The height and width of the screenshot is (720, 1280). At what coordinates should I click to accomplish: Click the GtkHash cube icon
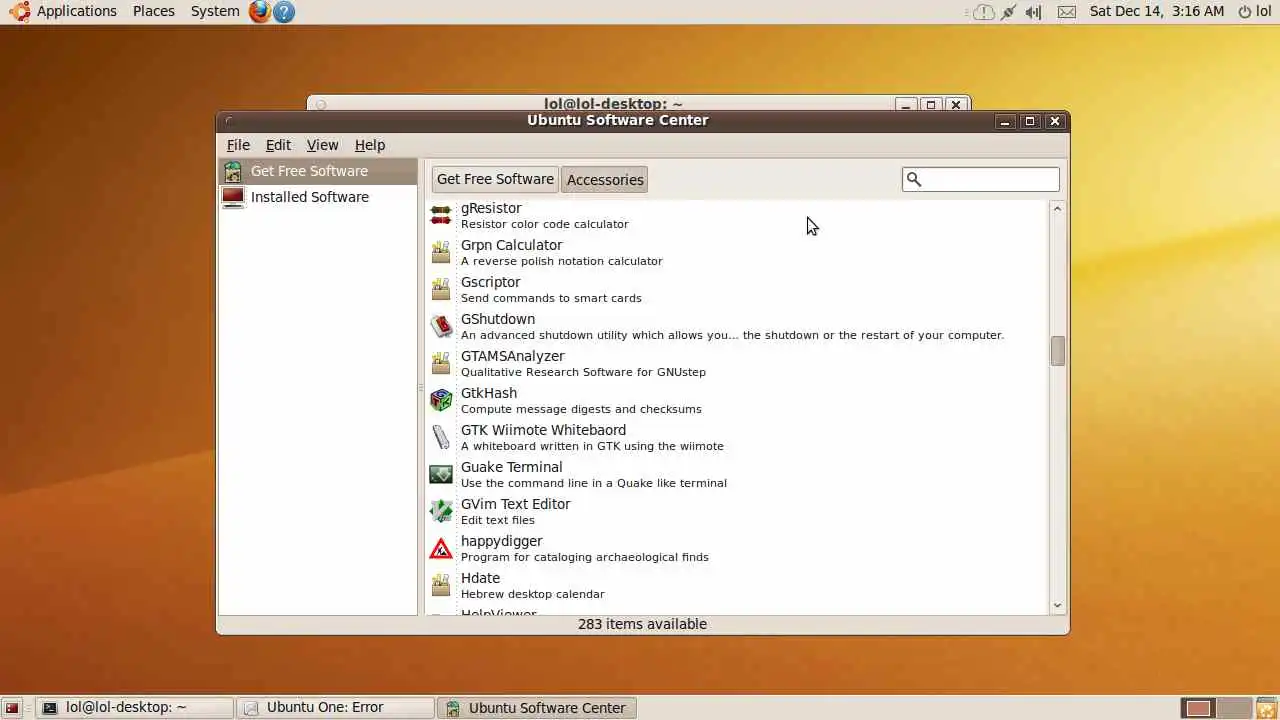[x=441, y=400]
